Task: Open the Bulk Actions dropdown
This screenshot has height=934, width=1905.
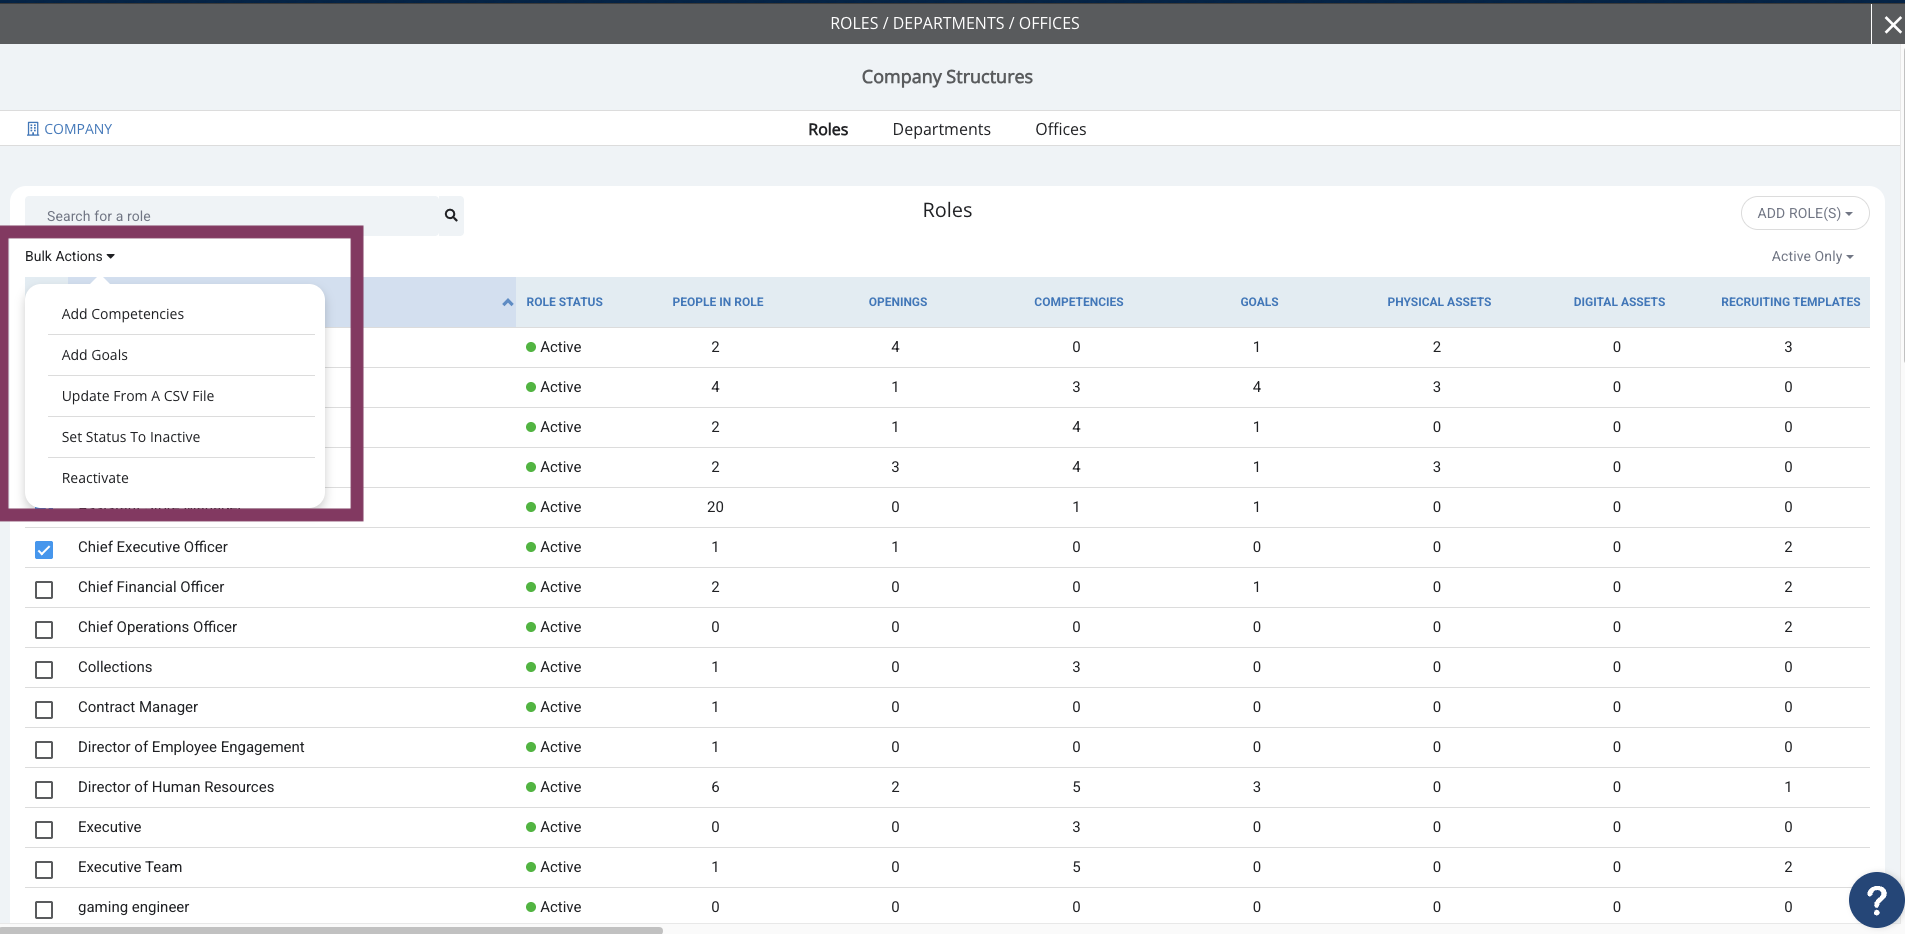Action: [x=70, y=256]
